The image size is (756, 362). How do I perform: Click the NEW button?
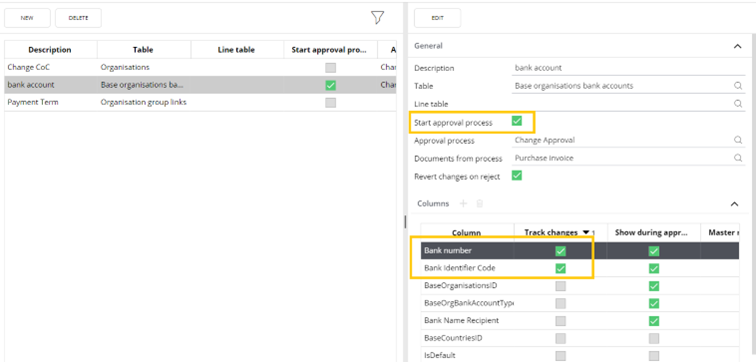coord(27,18)
